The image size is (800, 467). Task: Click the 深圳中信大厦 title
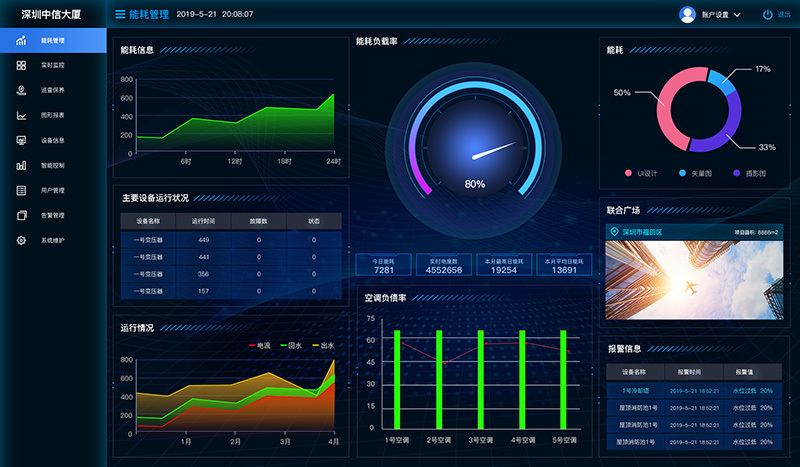(51, 14)
